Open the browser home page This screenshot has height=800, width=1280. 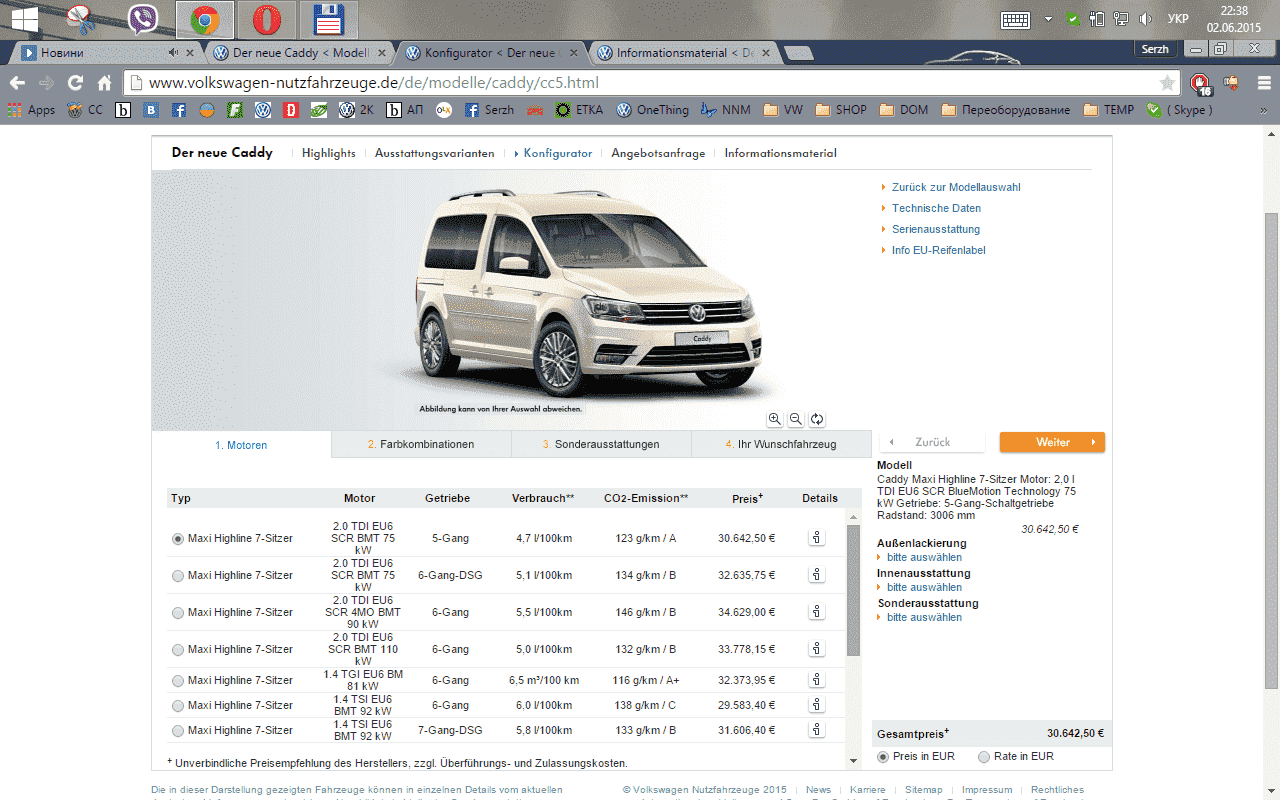click(x=104, y=83)
